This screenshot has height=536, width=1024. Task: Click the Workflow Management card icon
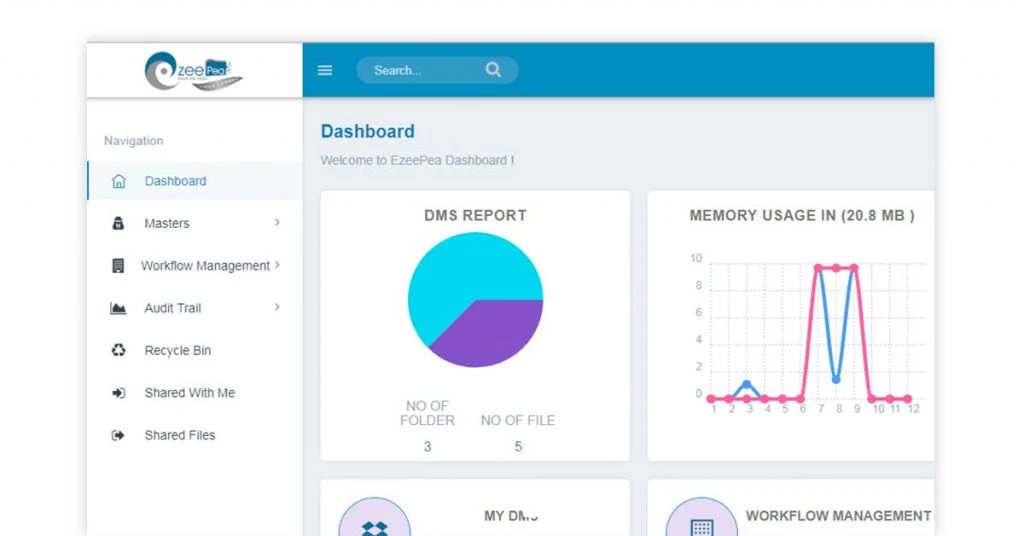pos(702,526)
